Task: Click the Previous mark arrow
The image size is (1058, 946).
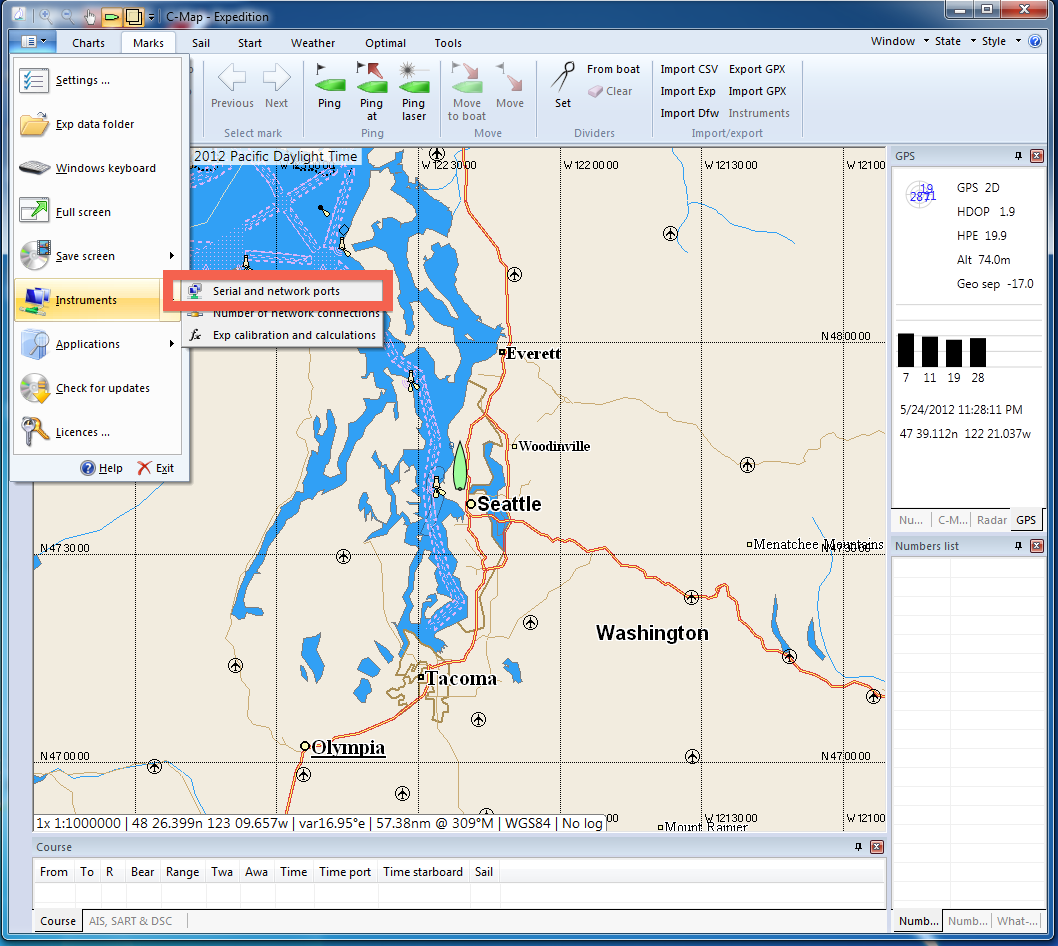Action: click(x=232, y=85)
